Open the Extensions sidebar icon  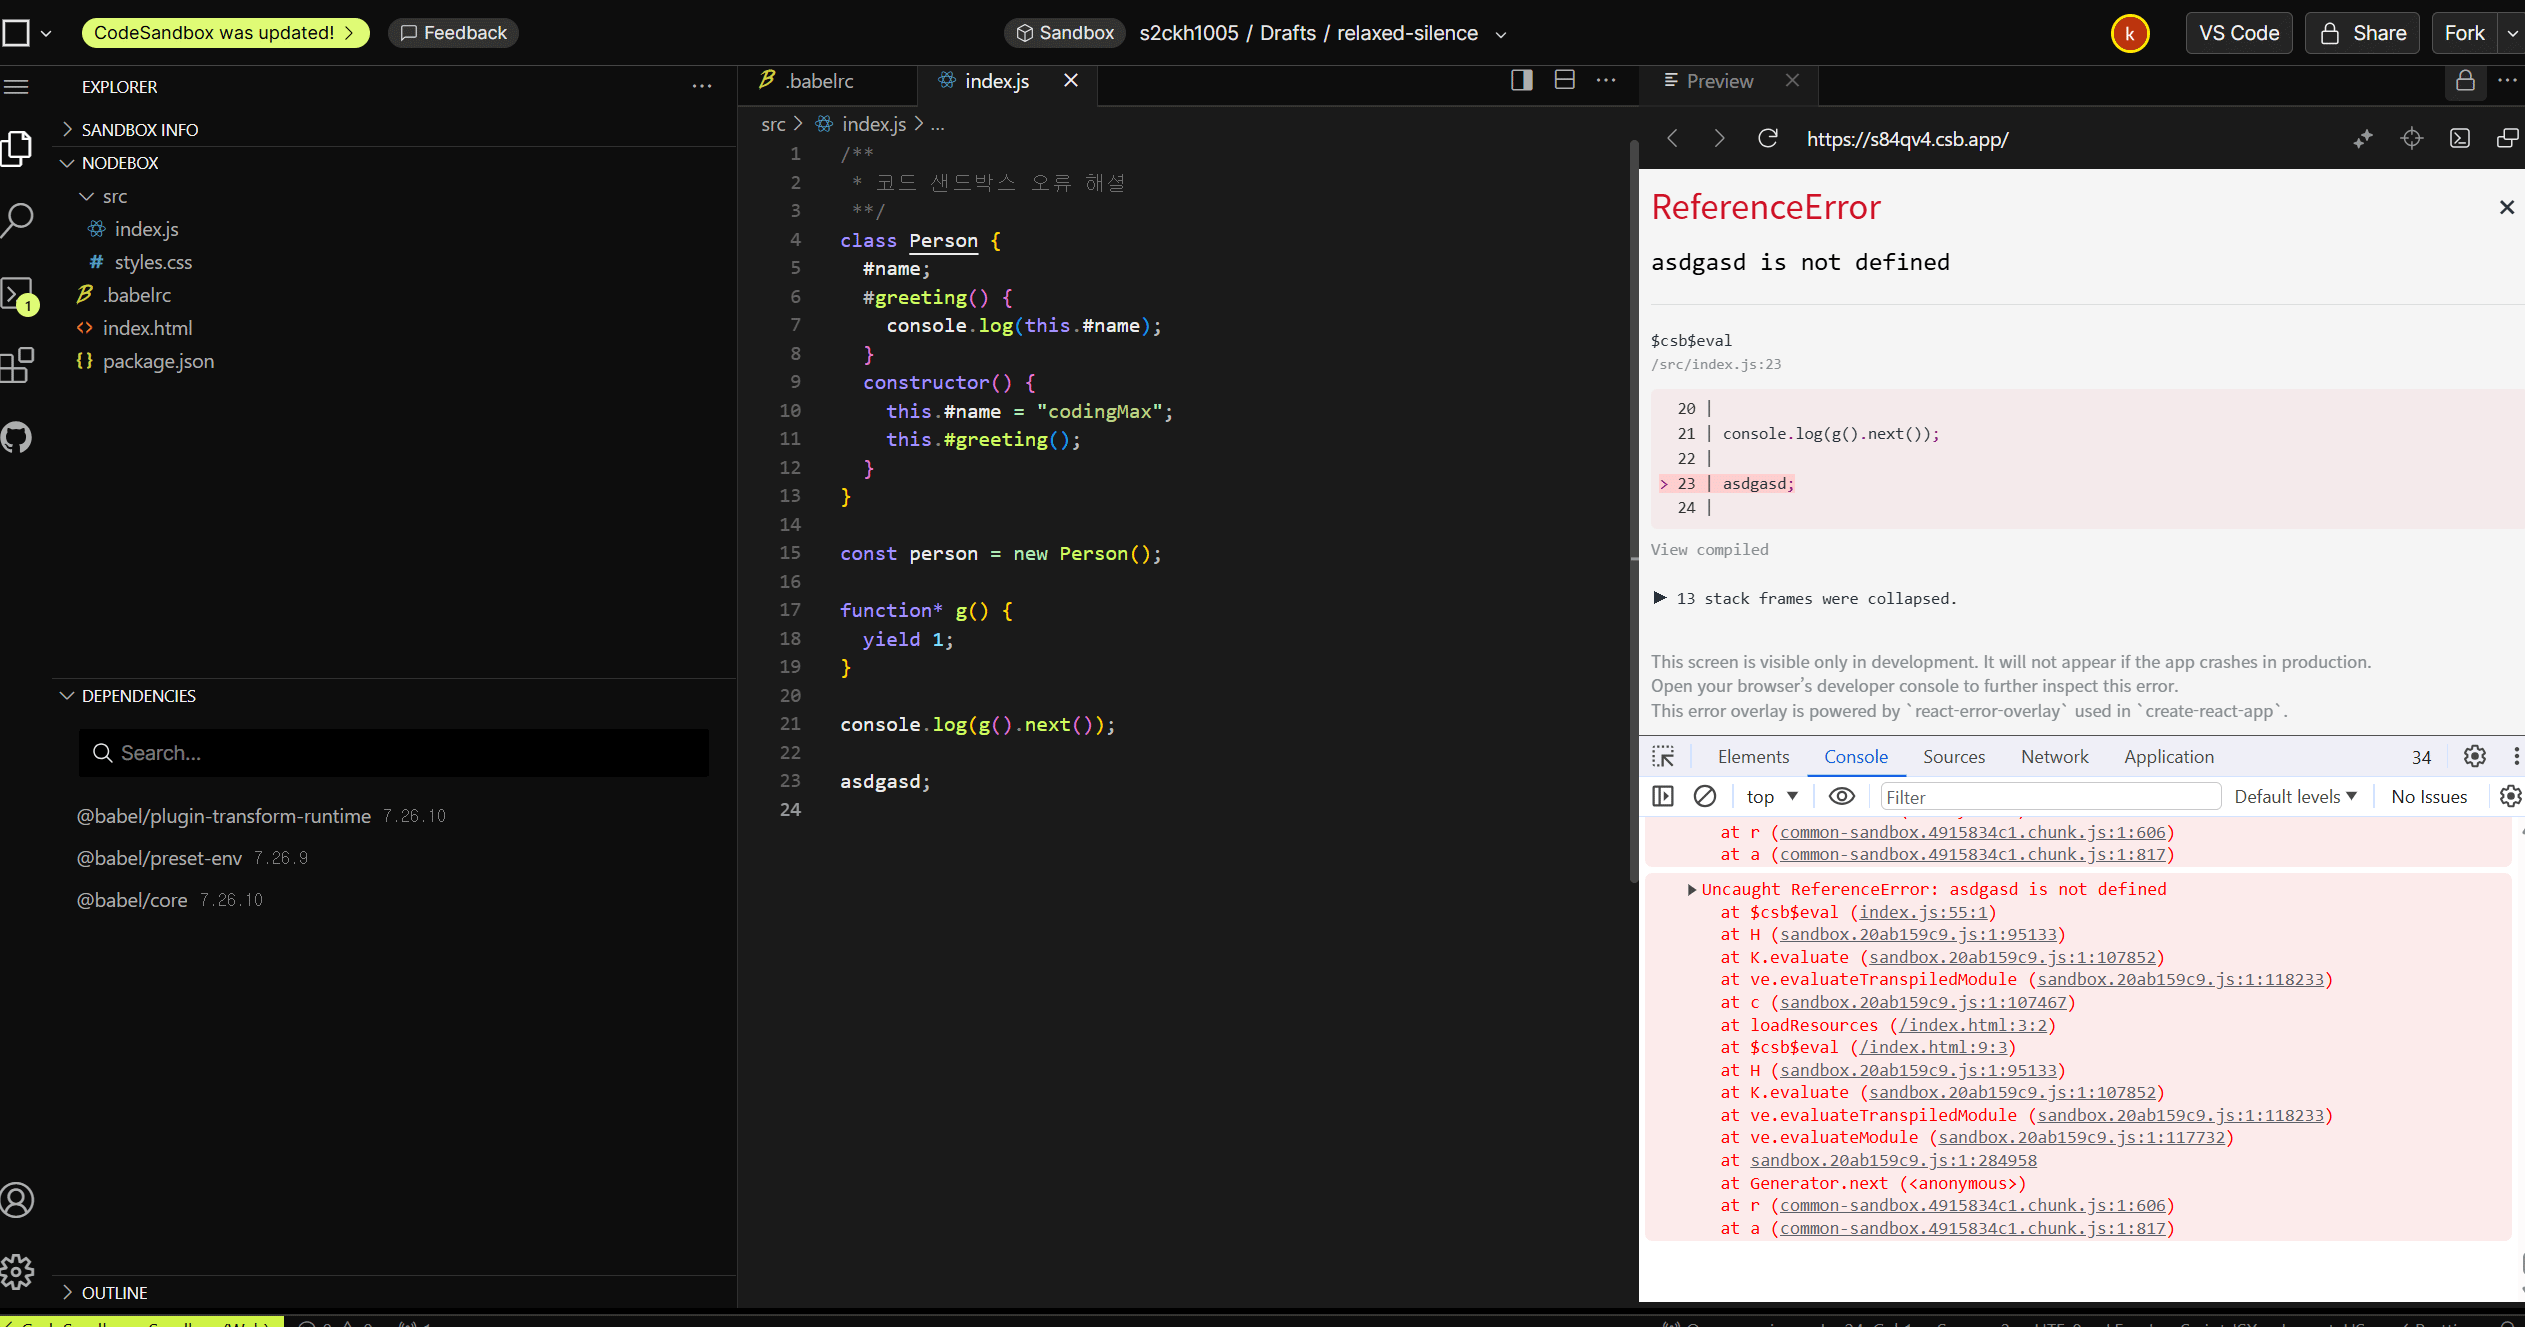[17, 365]
